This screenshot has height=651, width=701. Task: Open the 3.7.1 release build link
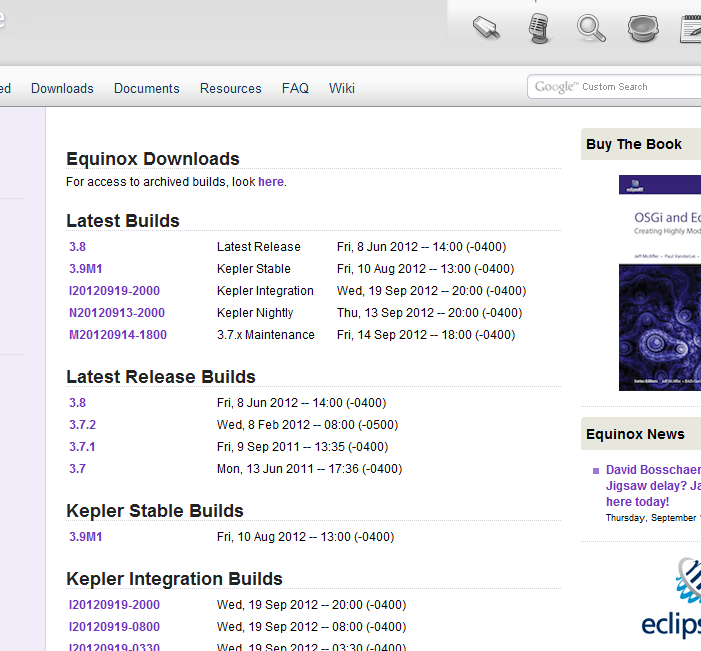coord(82,447)
